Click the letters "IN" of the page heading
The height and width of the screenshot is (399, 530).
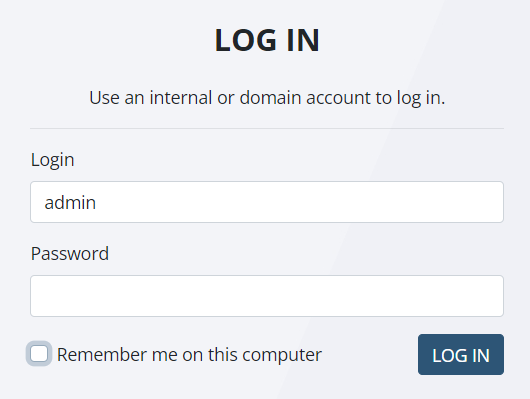(303, 40)
